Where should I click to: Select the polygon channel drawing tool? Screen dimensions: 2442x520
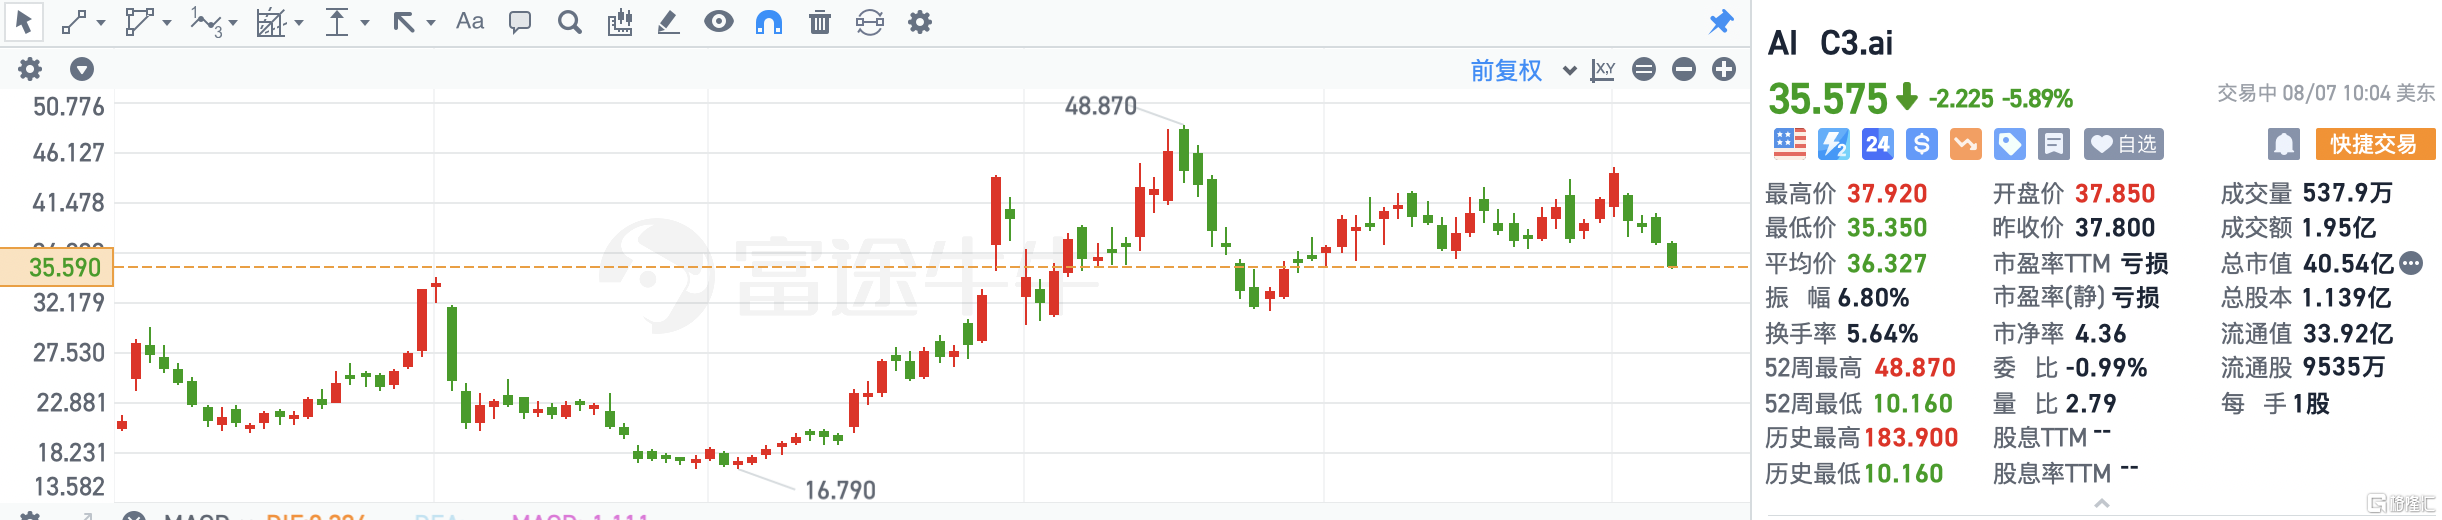139,22
